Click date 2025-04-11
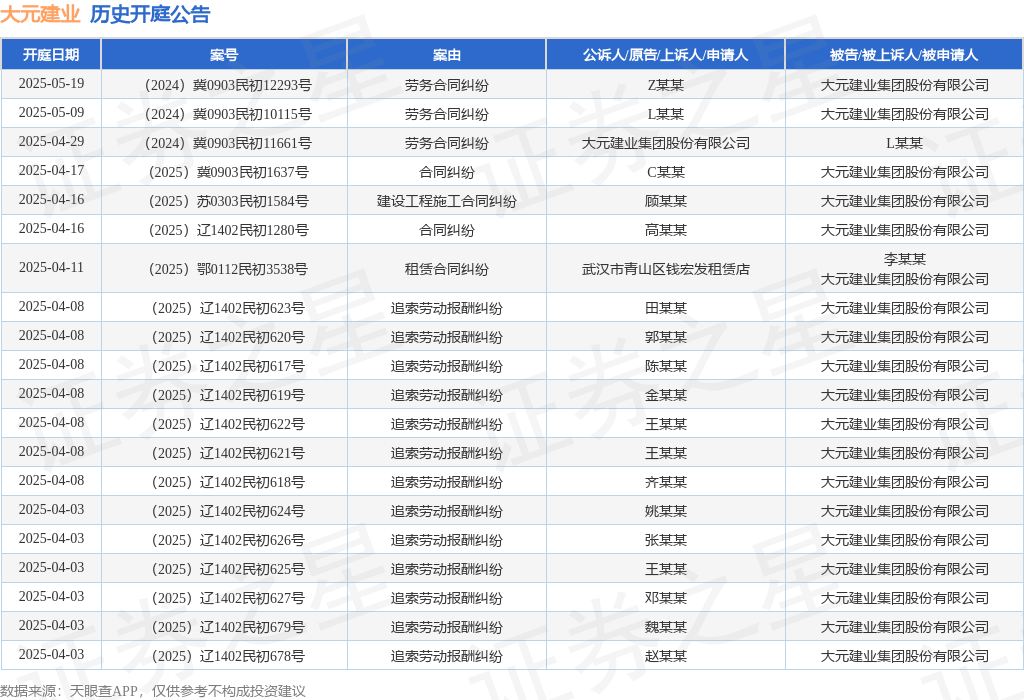1024x700 pixels. click(x=51, y=267)
